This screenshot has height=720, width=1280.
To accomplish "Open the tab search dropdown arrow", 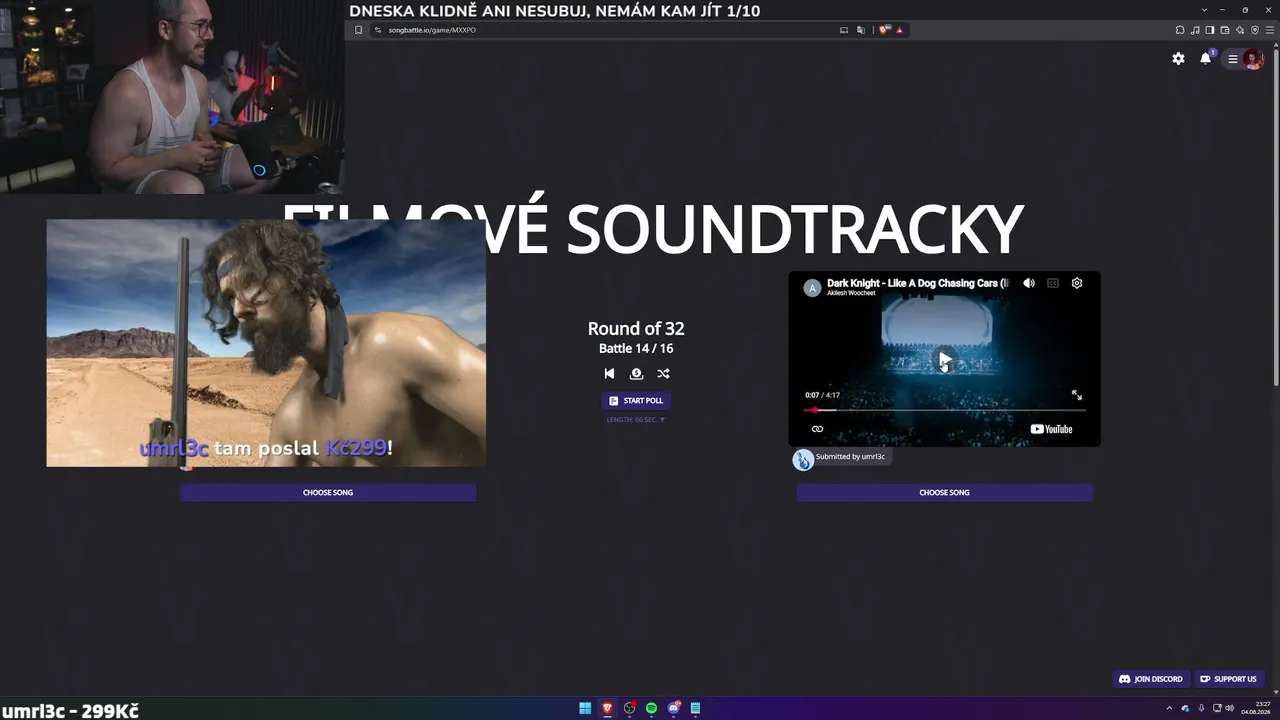I will click(1202, 9).
